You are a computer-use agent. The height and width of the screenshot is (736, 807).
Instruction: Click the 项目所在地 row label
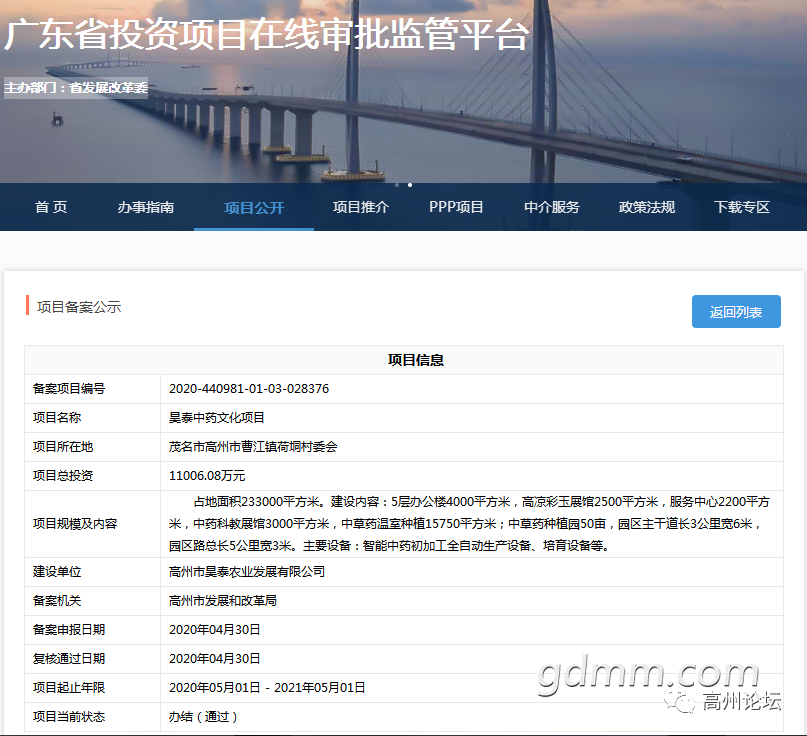pos(63,447)
